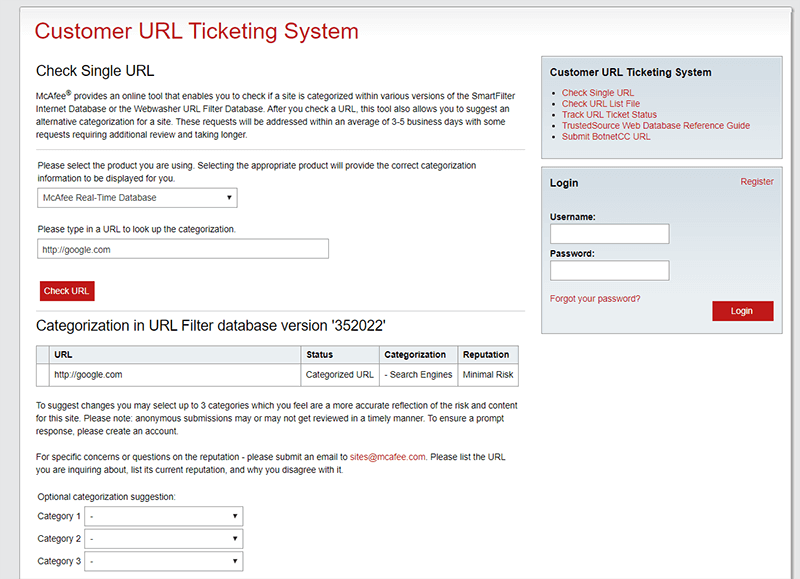Screen dimensions: 800x579
Task: Open the McAfee Real-Time Database product dropdown
Action: click(x=137, y=198)
